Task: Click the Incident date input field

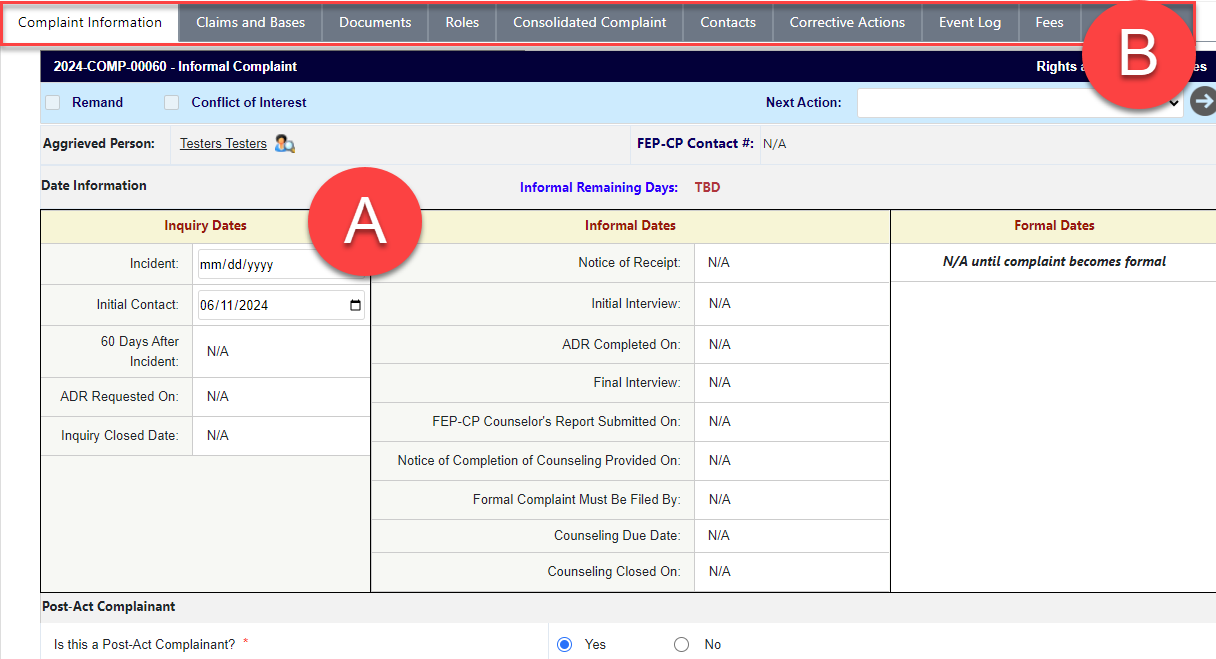Action: (x=281, y=265)
